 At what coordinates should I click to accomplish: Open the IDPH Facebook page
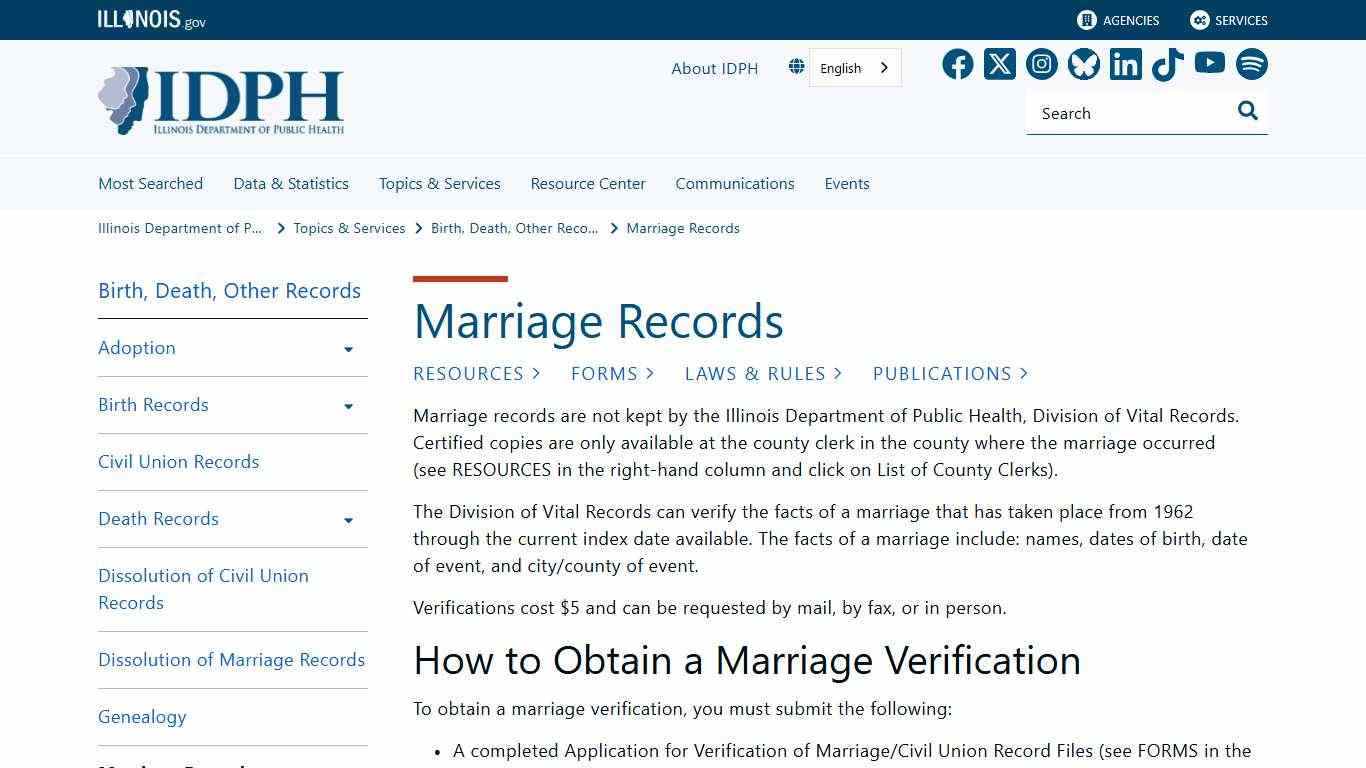[957, 64]
